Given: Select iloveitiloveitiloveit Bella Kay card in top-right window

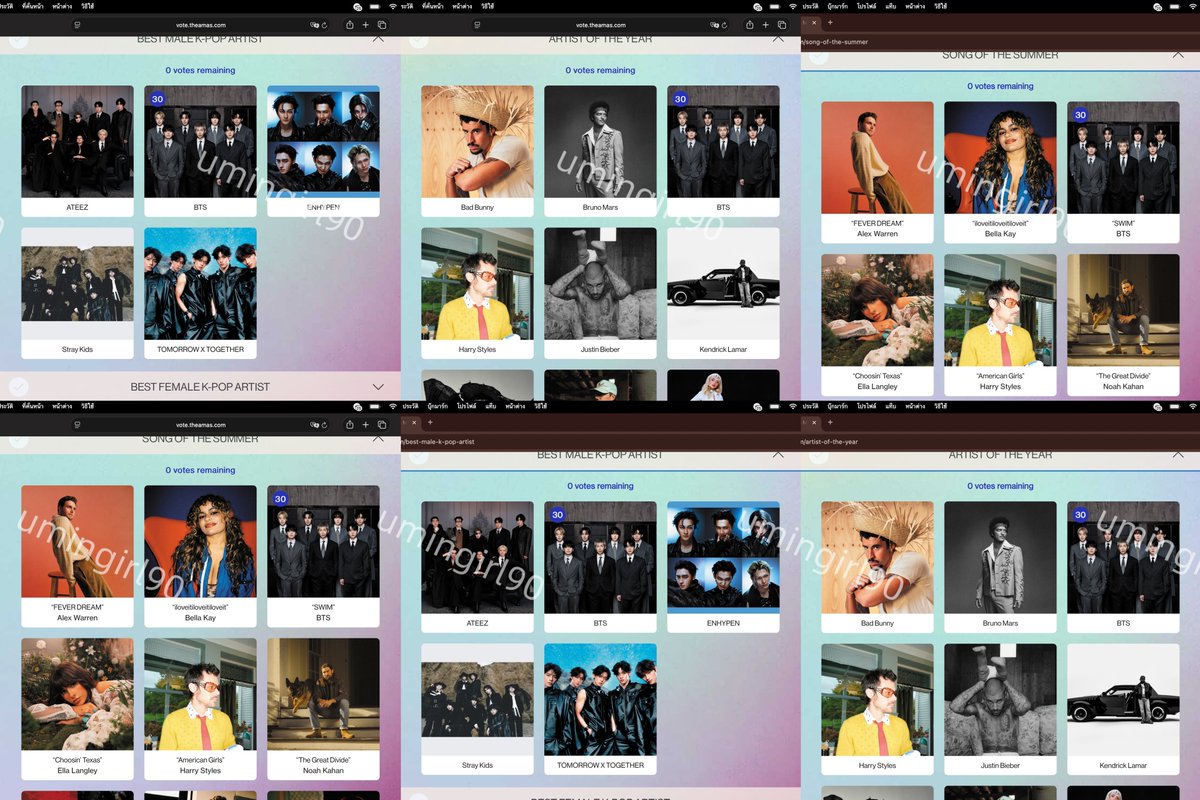Looking at the screenshot, I should [x=1000, y=172].
